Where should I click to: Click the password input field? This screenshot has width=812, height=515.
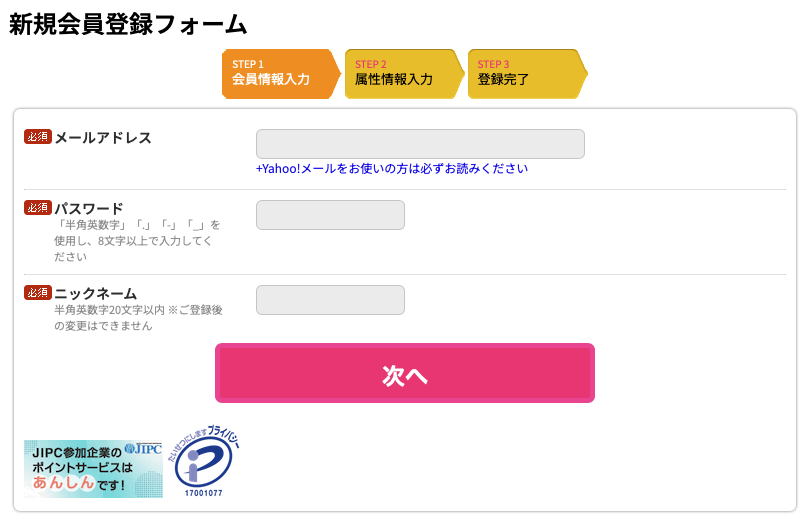(x=330, y=215)
